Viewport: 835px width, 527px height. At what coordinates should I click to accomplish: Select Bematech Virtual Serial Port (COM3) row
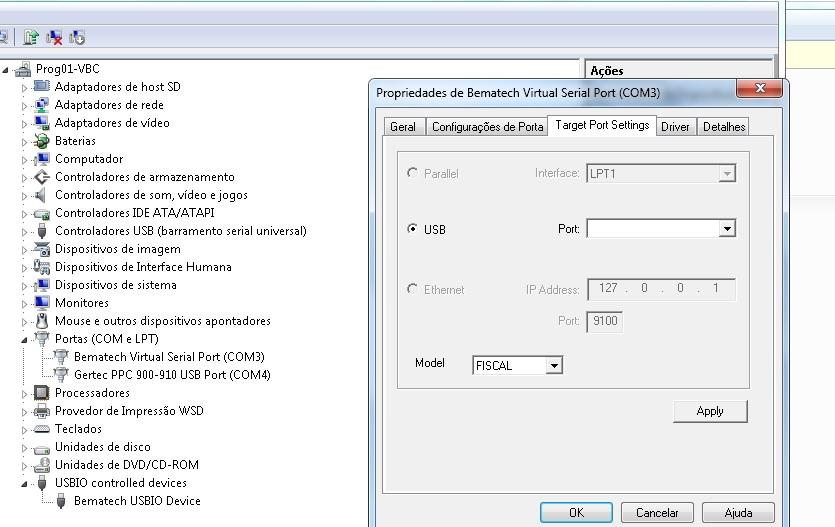click(x=169, y=357)
